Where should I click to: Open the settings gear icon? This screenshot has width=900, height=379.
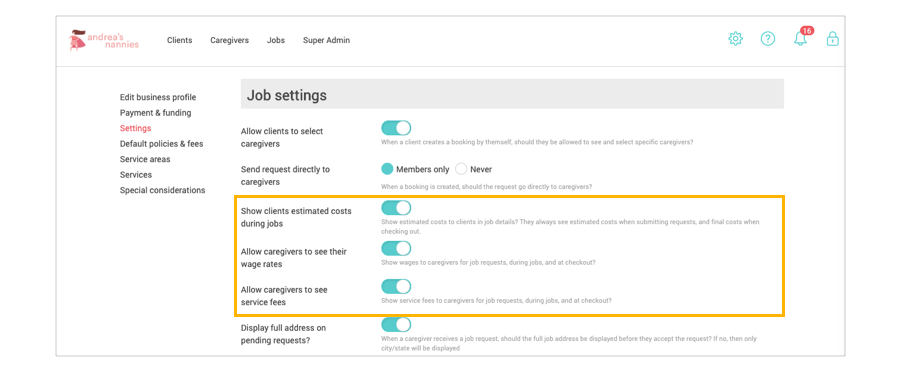(x=735, y=39)
